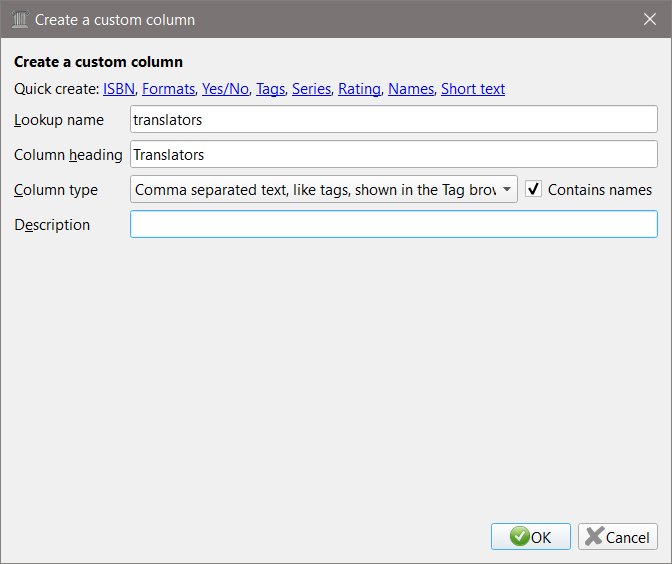Use the Rating quick create link
The image size is (672, 564).
click(359, 89)
